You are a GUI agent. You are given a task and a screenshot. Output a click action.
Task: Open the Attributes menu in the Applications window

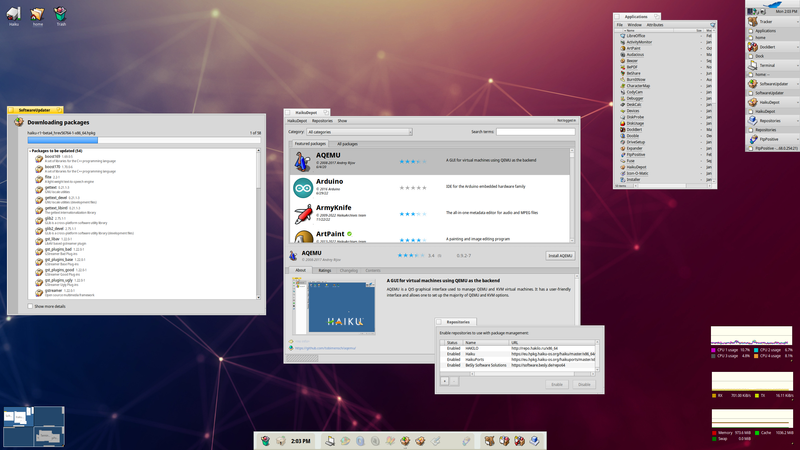[x=655, y=24]
